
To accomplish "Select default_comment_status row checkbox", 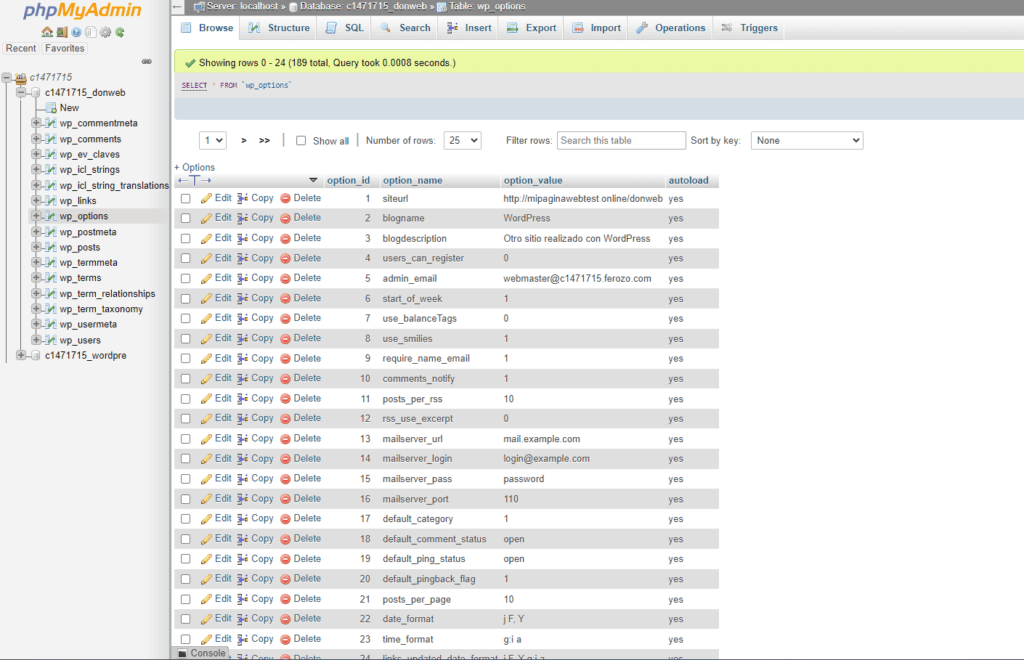I will tap(186, 539).
